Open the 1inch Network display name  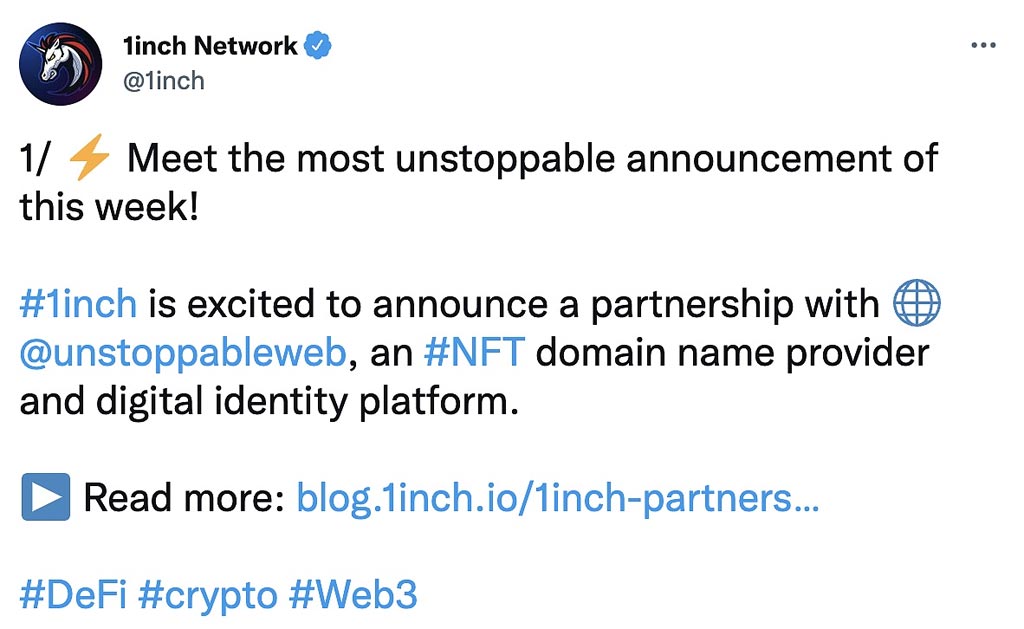click(210, 46)
